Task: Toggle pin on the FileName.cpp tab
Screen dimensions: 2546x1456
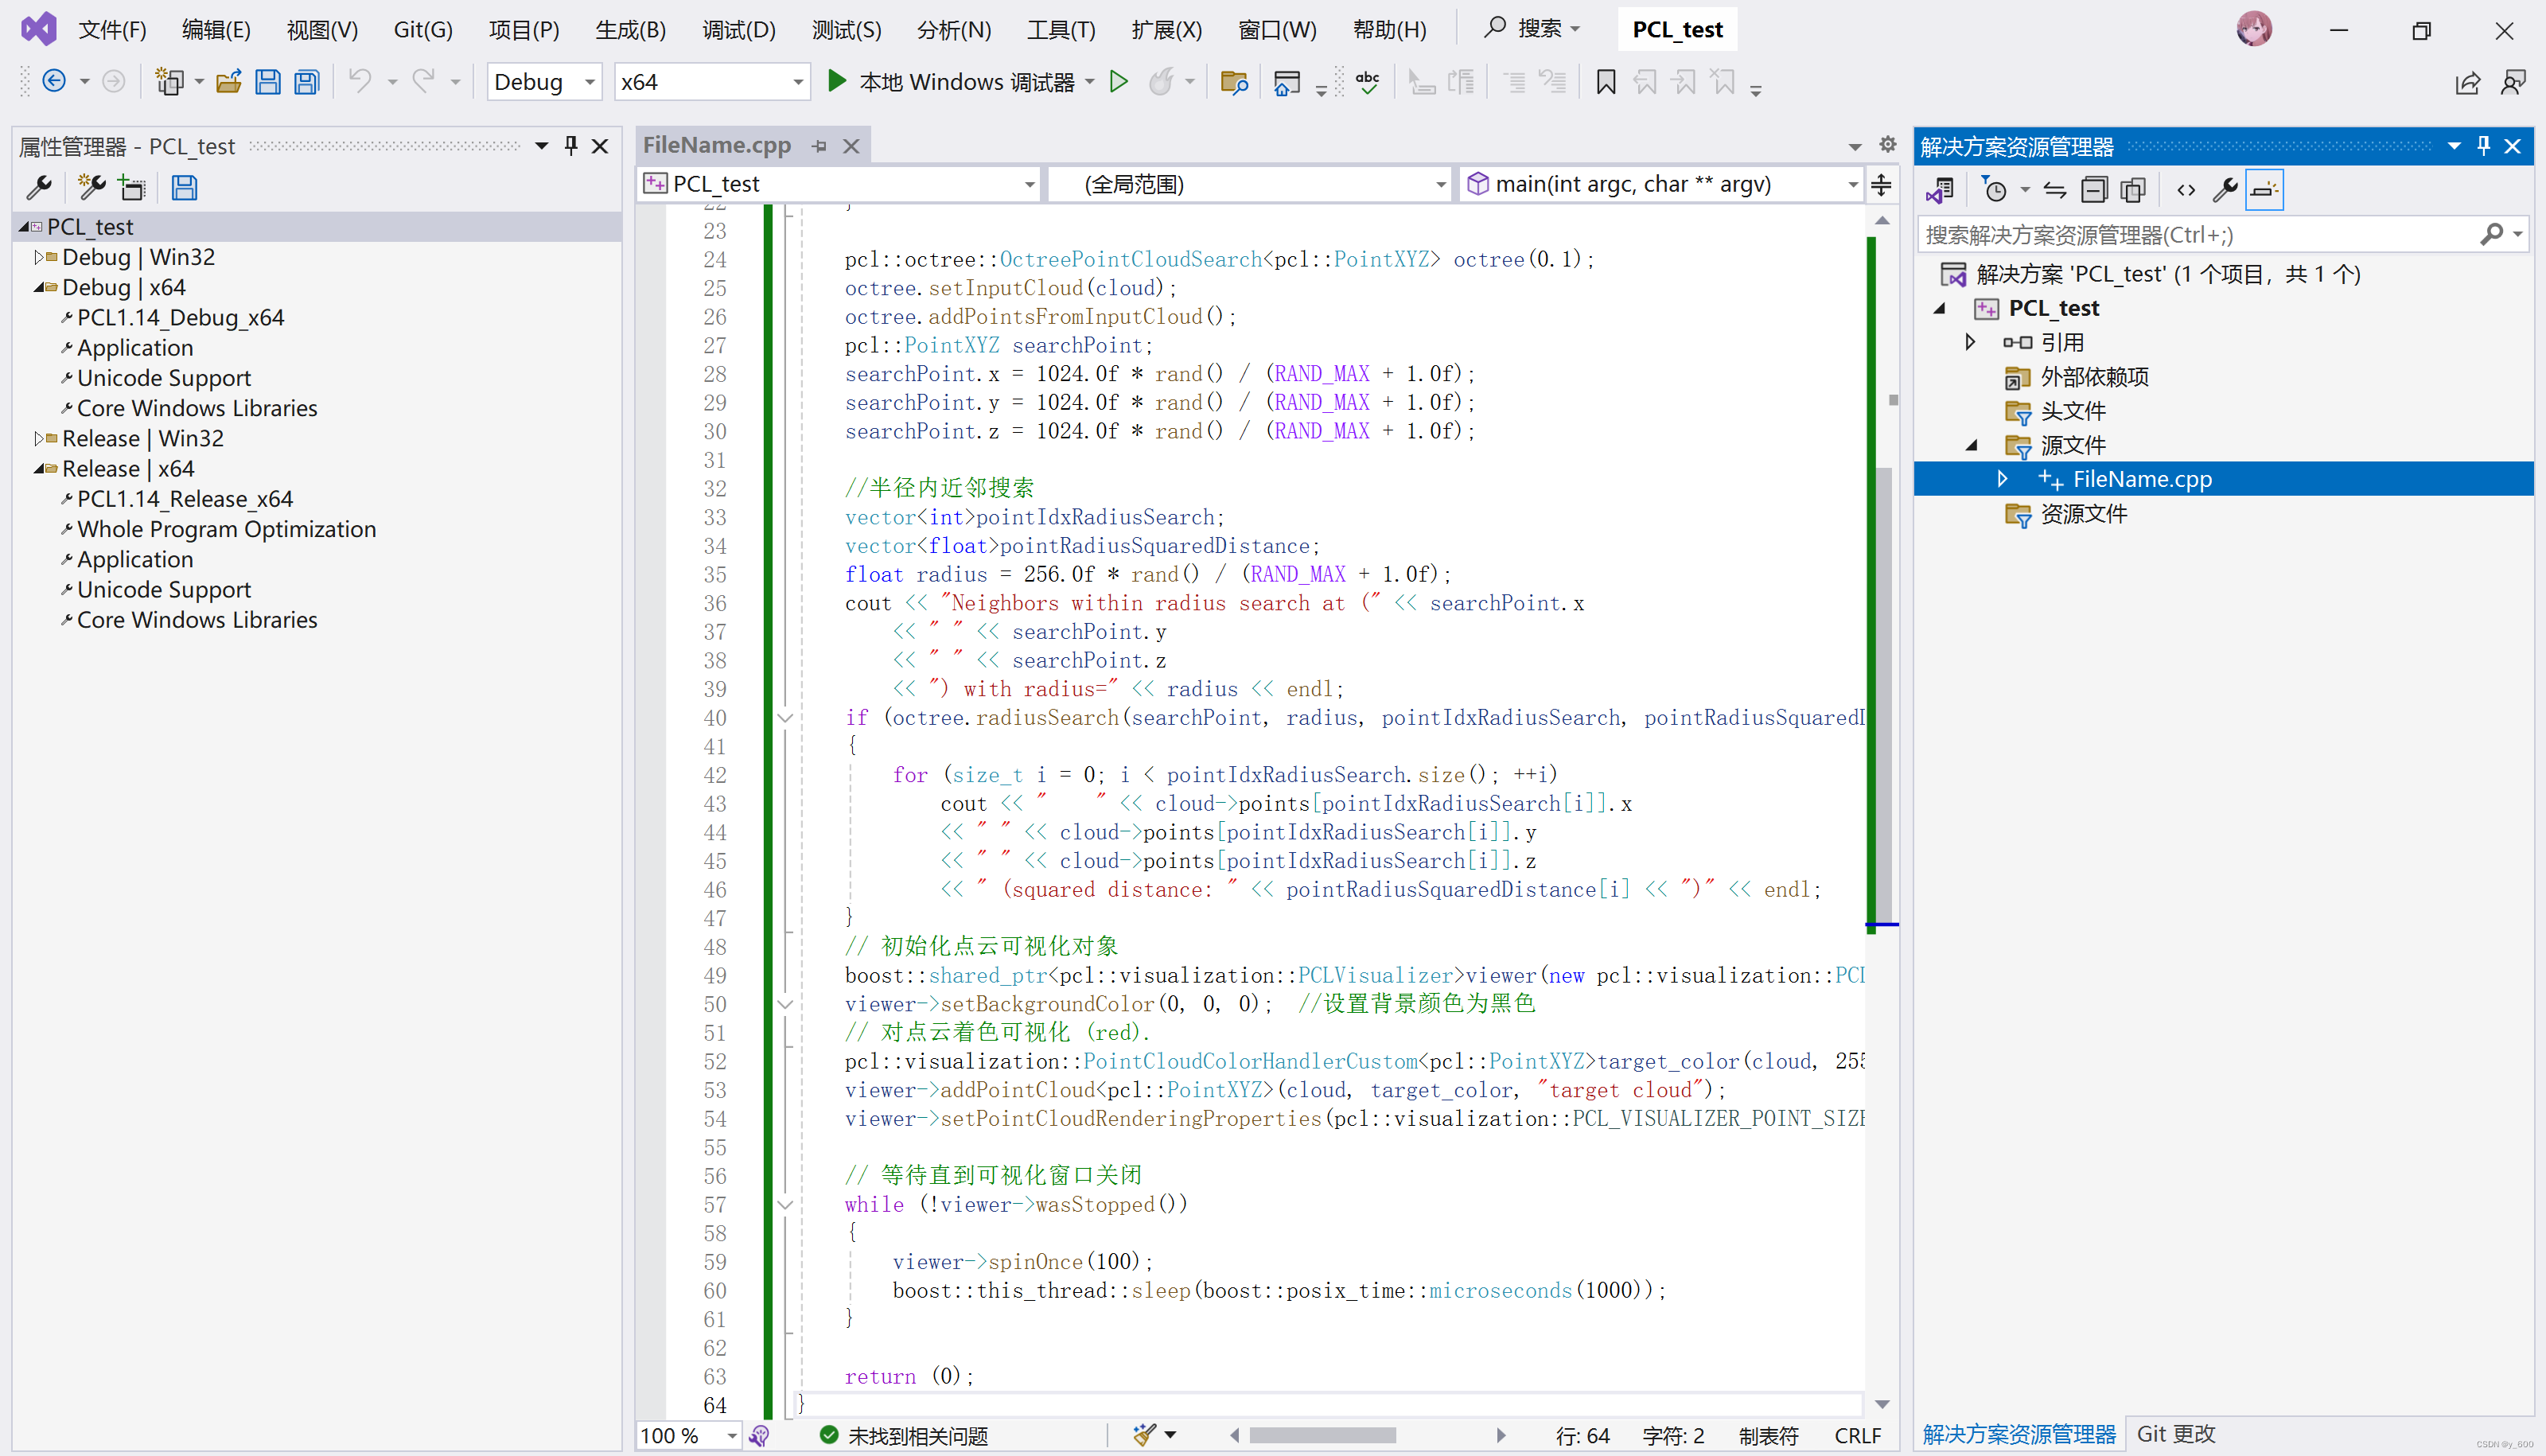Action: click(x=819, y=146)
